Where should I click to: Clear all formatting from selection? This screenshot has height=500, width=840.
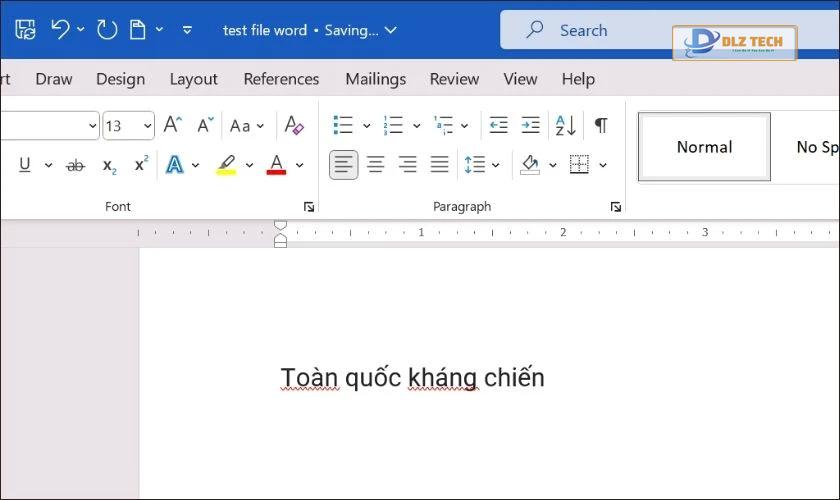point(294,125)
